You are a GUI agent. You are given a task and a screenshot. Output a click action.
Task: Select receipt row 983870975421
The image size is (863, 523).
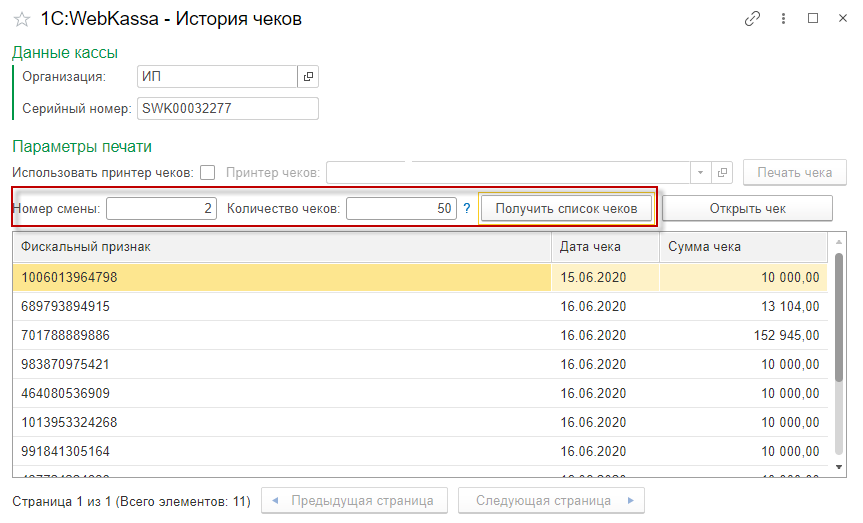[420, 364]
